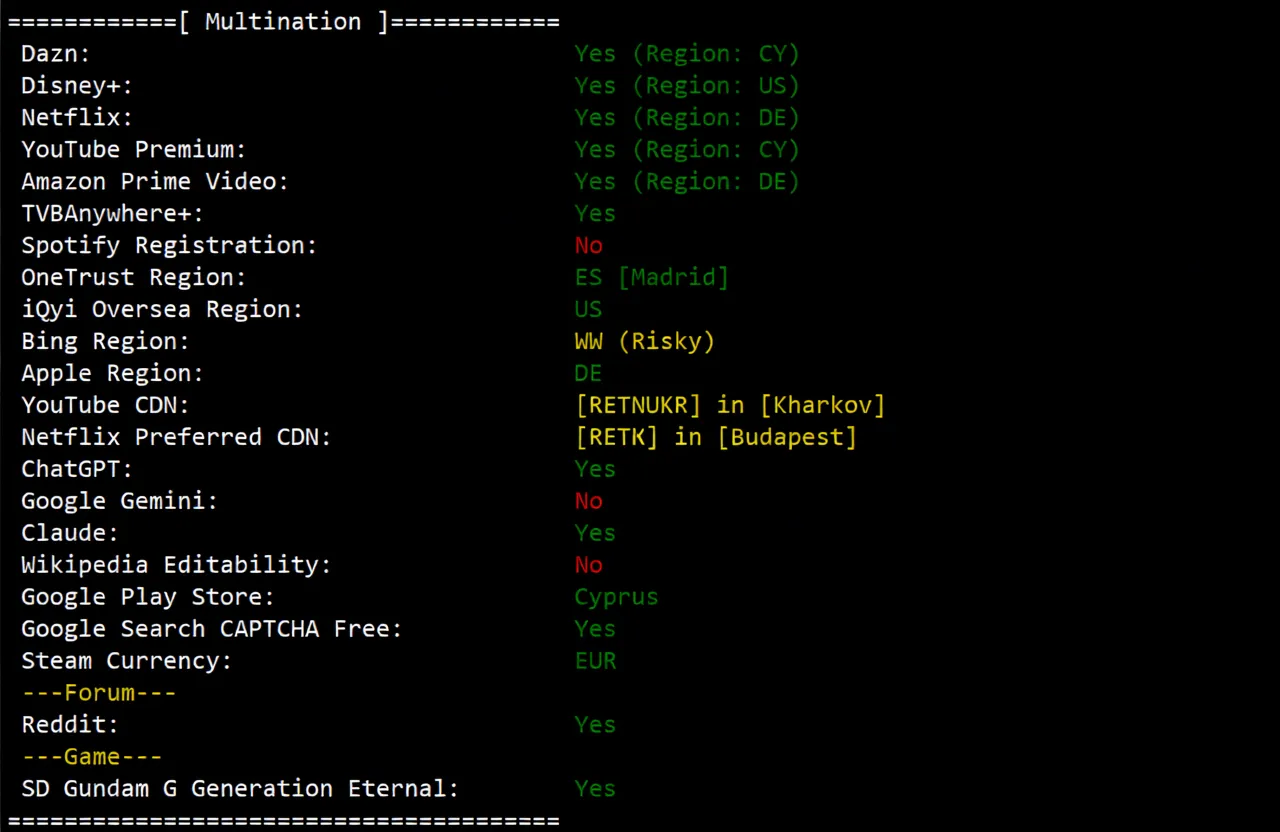Select the 'OneTrust Region:' label
The image size is (1280, 832).
[134, 278]
